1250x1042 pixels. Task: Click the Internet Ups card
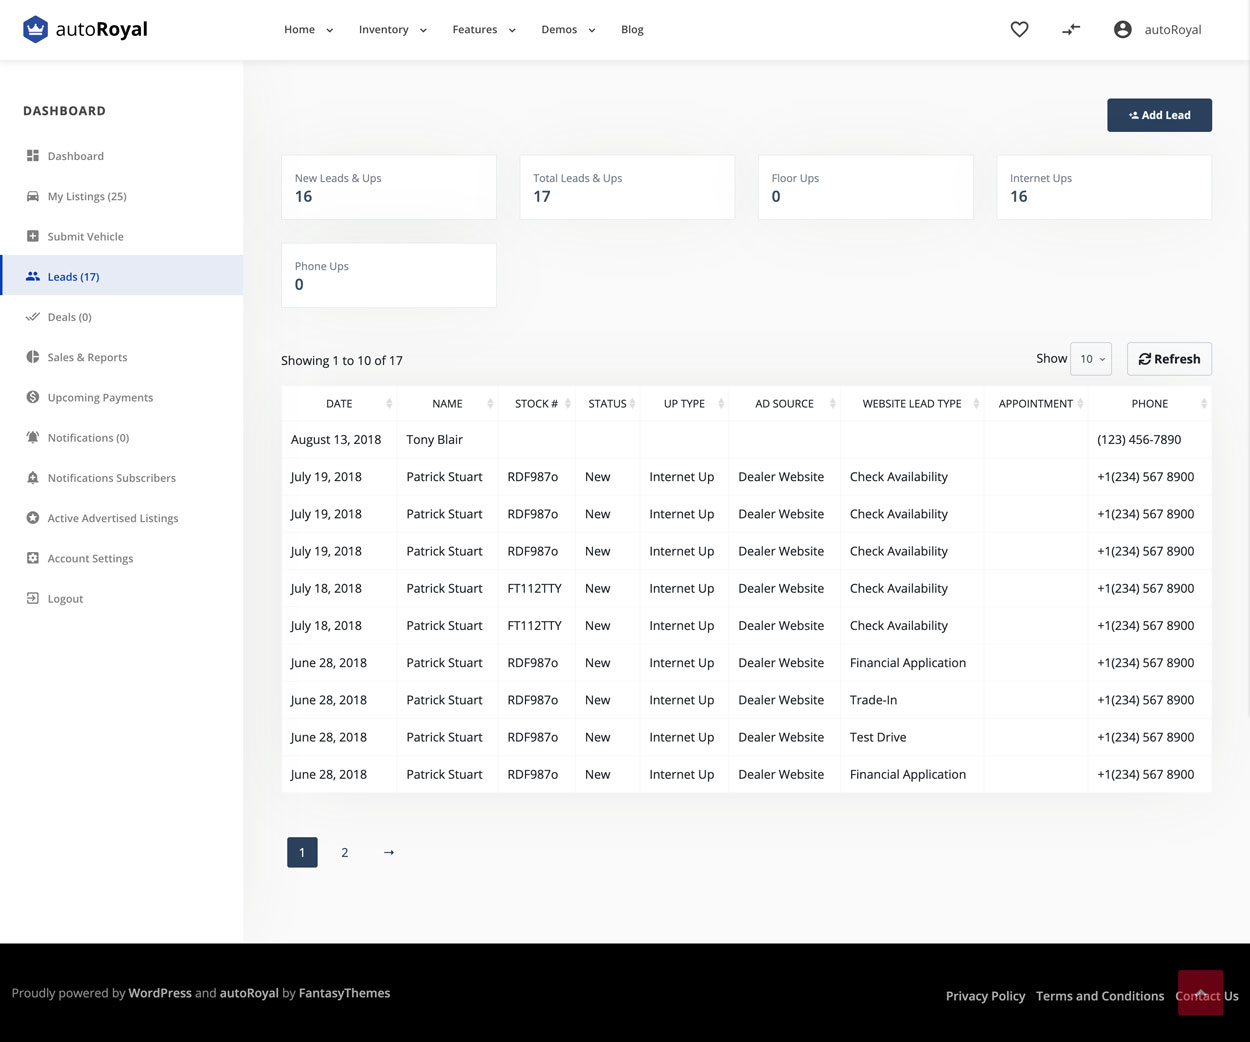(x=1104, y=187)
